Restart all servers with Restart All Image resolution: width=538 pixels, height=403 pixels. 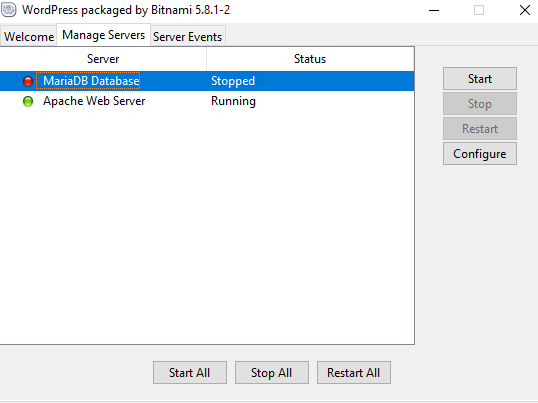pos(354,372)
